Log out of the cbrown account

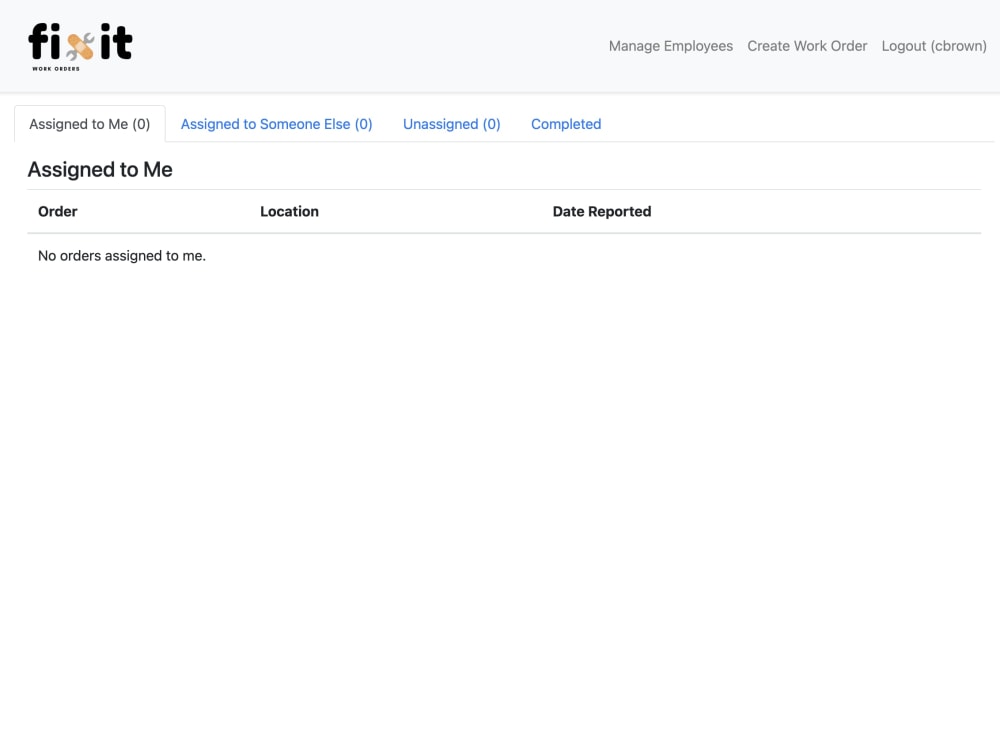click(x=934, y=46)
